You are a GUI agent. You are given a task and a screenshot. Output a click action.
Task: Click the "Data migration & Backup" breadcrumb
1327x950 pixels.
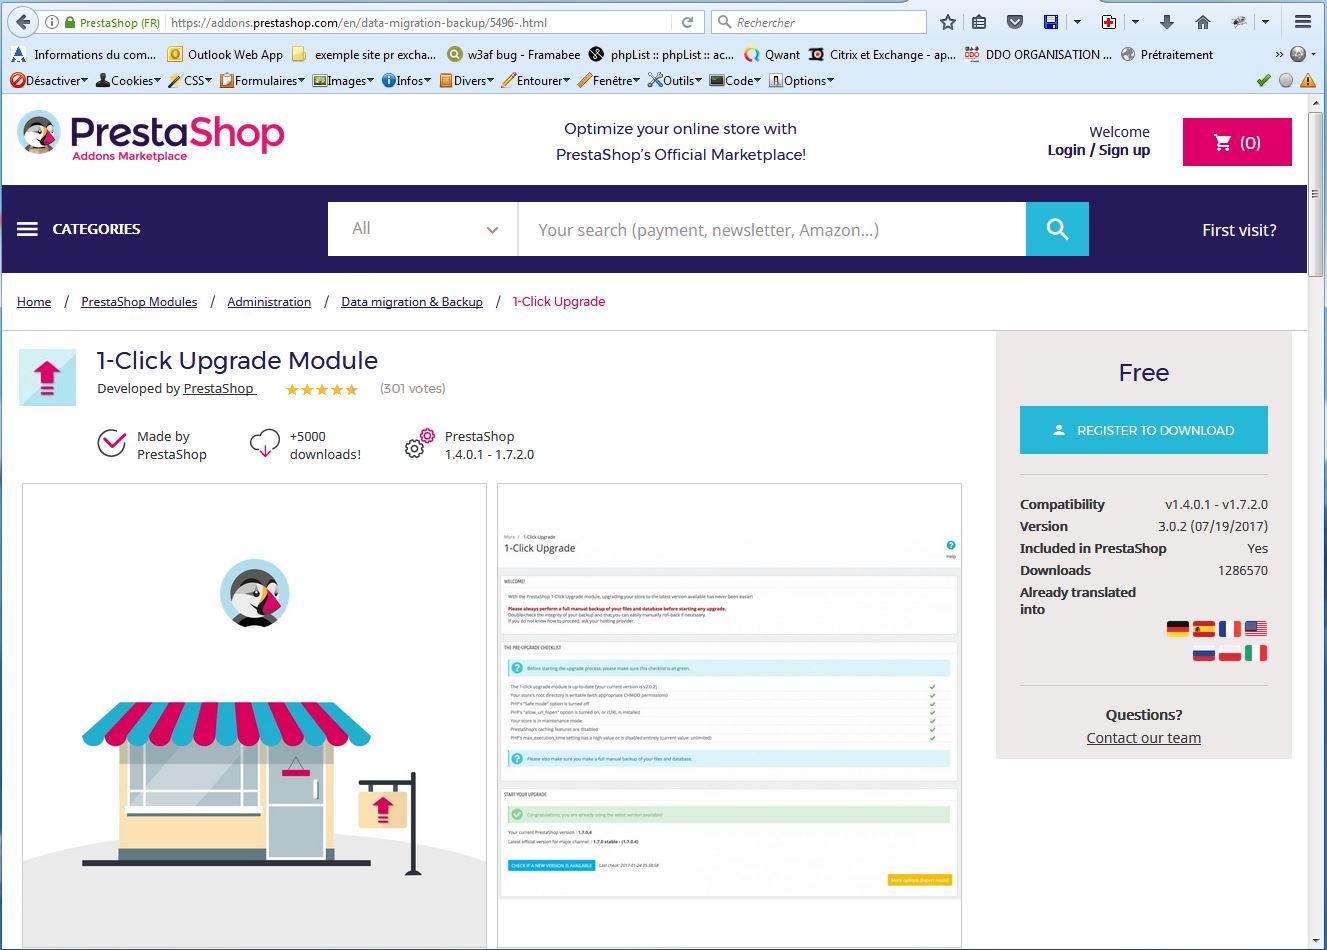(411, 302)
